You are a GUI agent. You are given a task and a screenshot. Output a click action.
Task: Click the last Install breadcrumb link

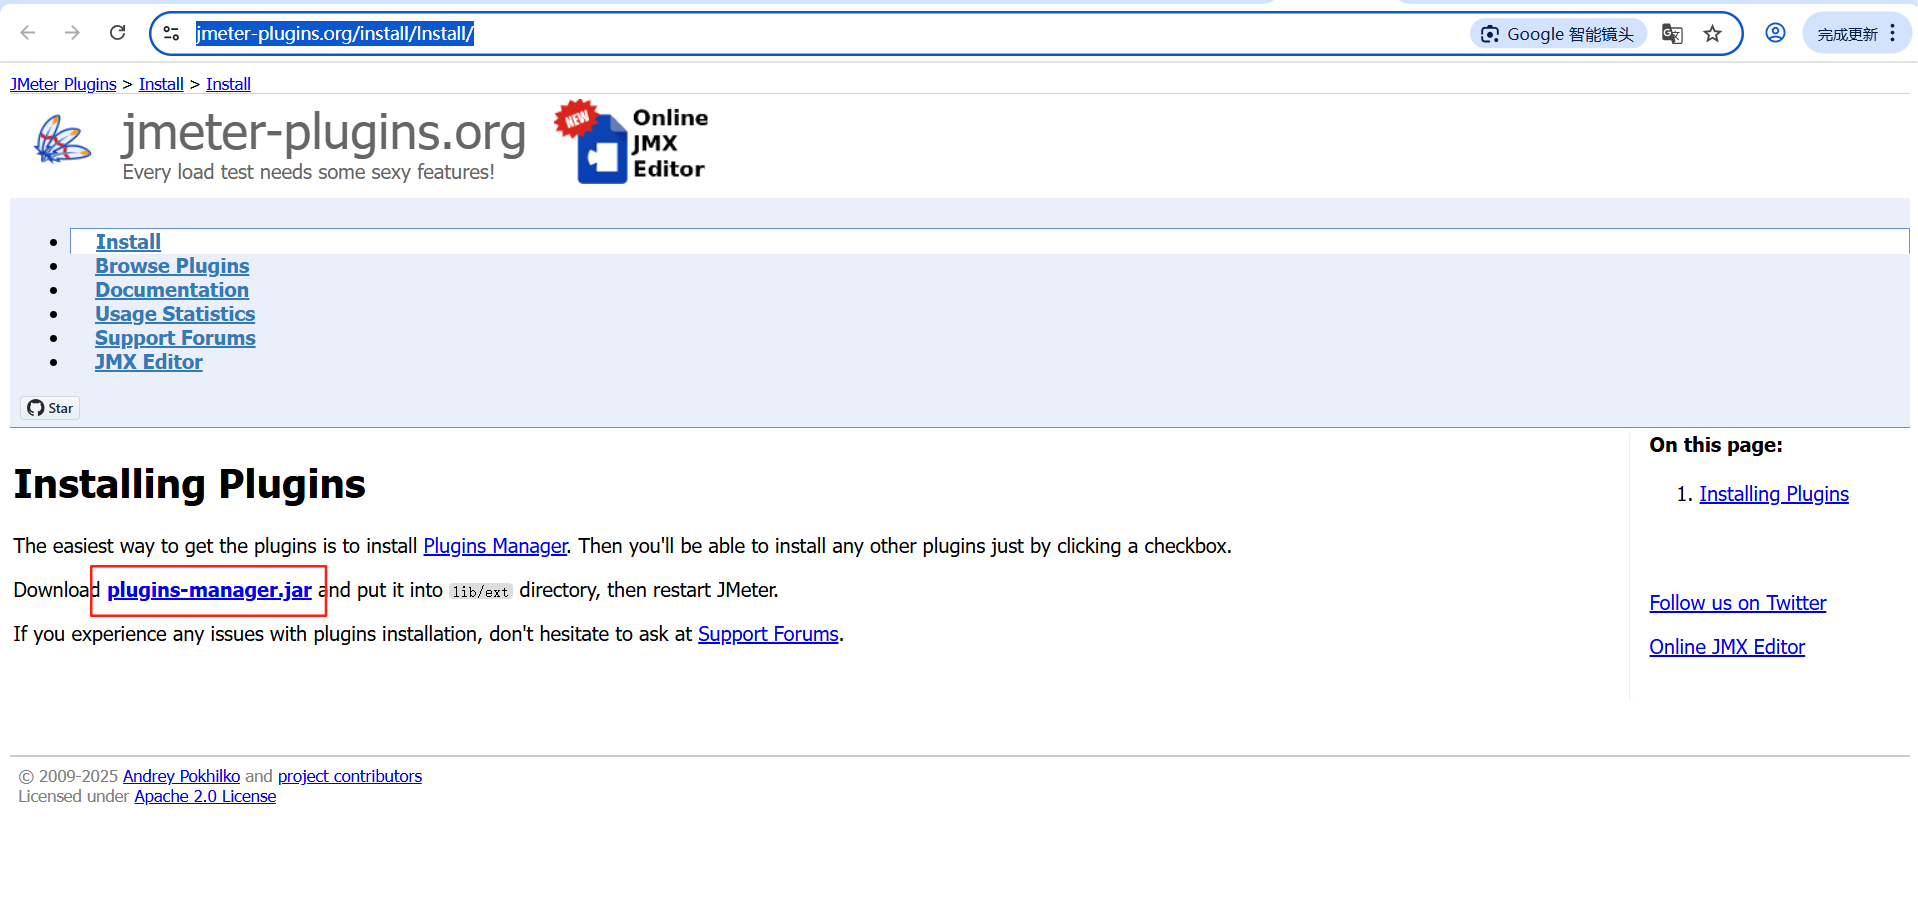228,84
